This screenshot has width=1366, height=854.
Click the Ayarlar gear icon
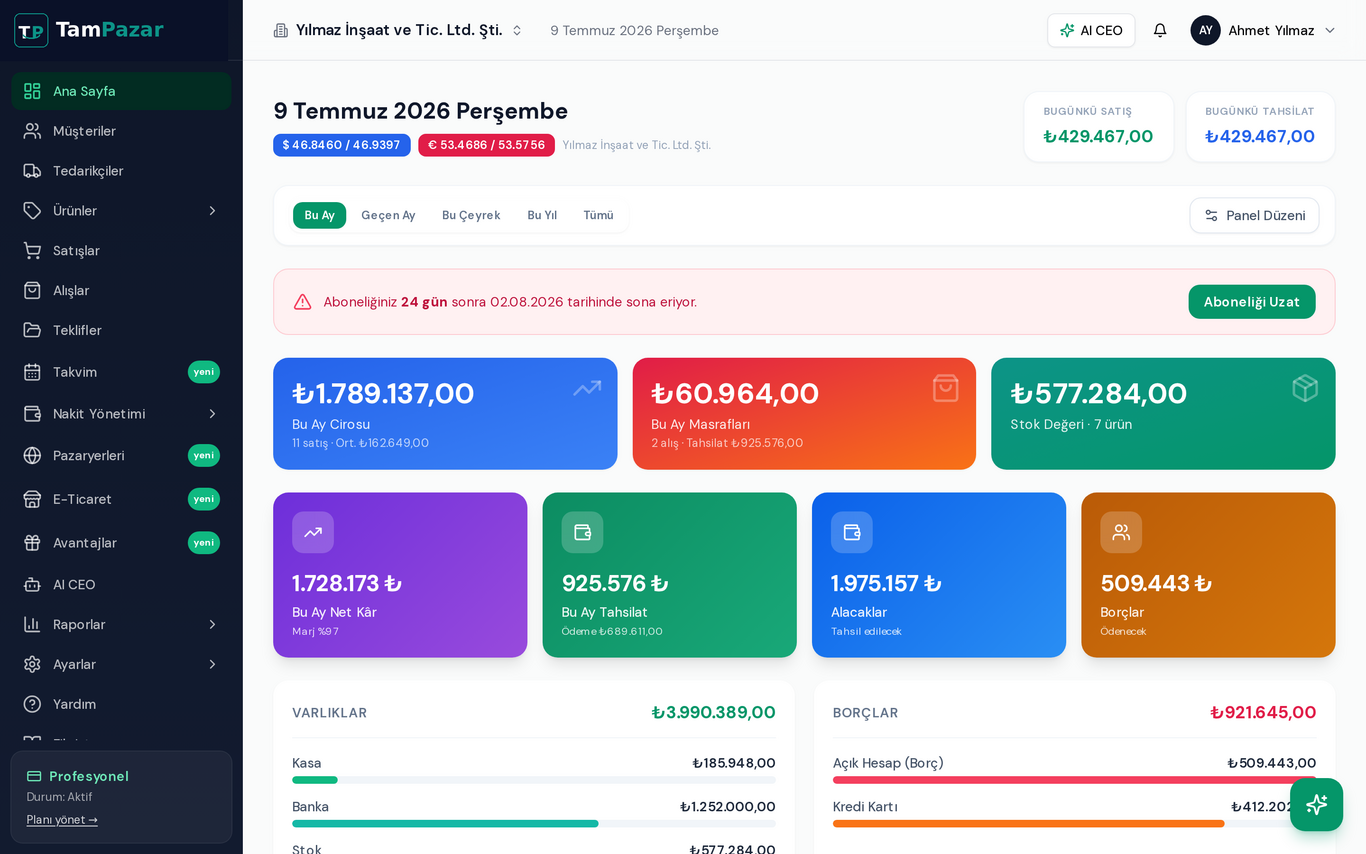click(32, 665)
